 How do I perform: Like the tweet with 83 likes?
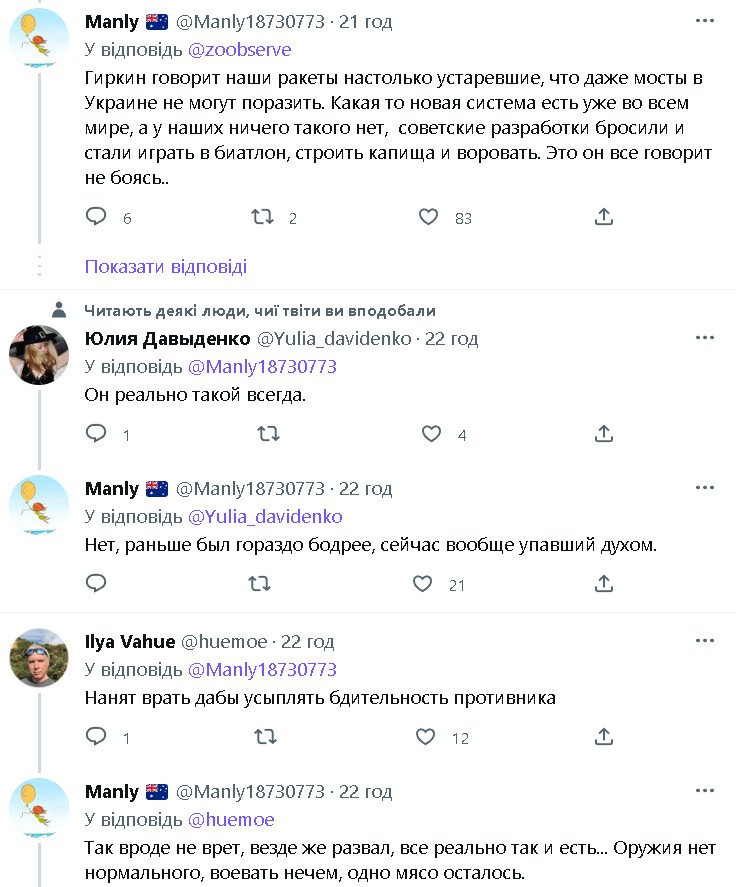coord(428,217)
